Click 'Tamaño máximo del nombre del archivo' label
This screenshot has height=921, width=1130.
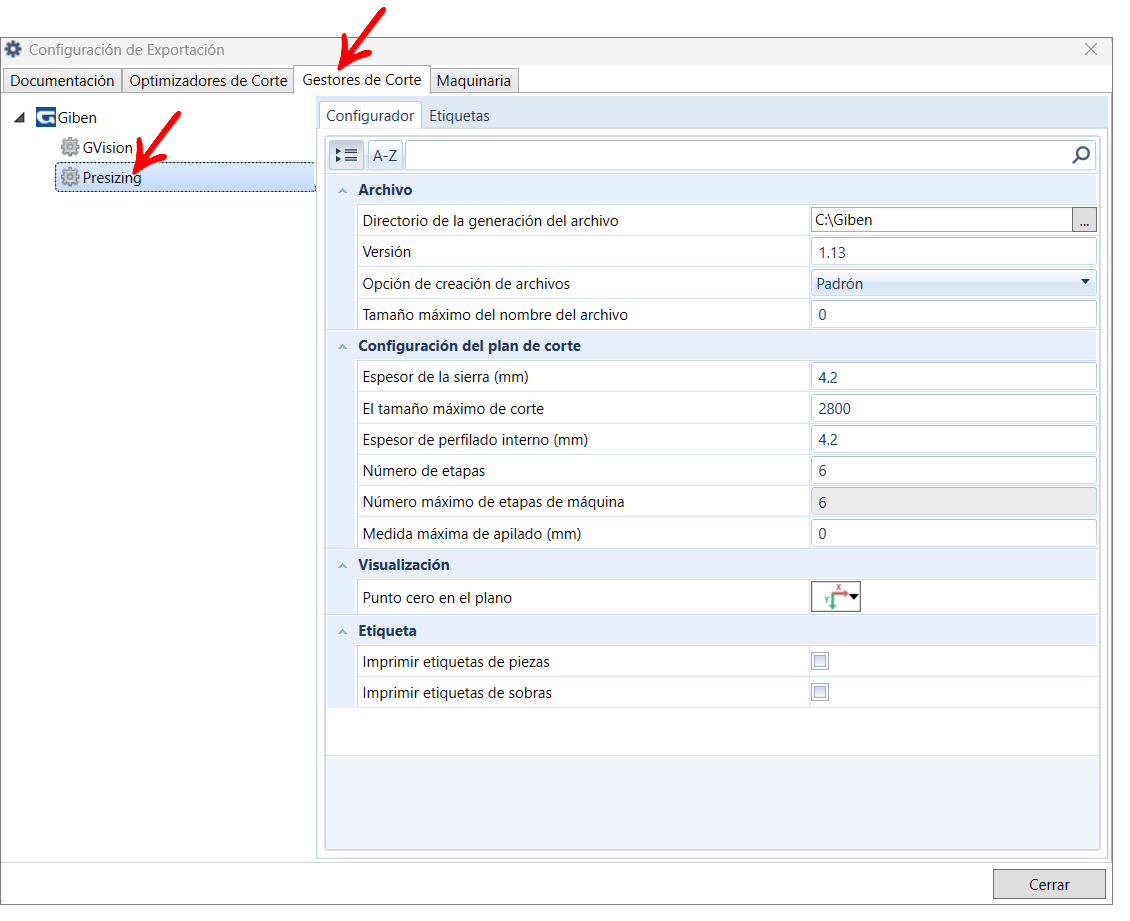pos(495,315)
